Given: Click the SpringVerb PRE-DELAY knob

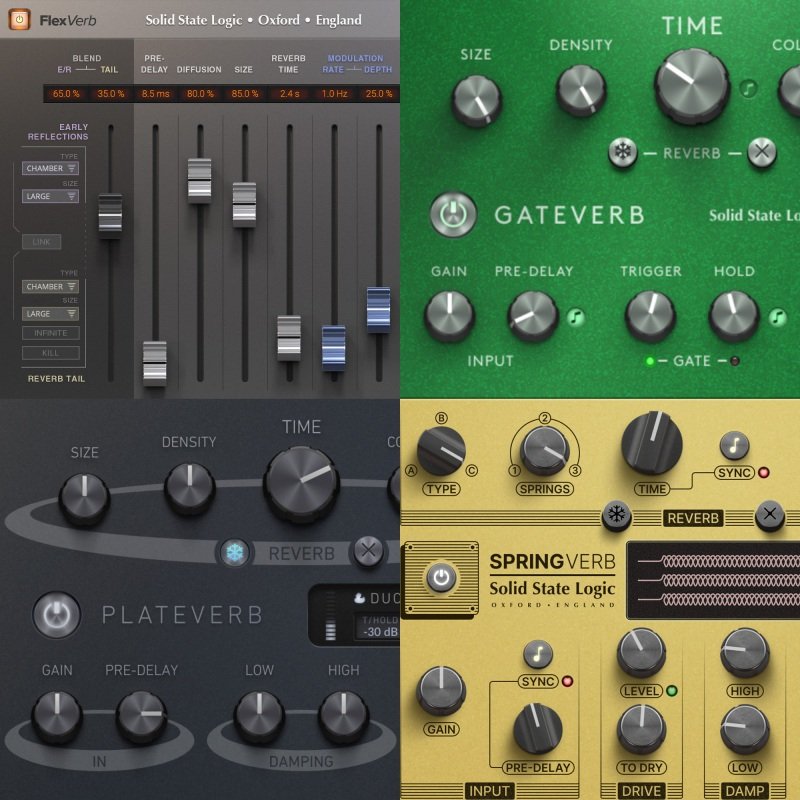Looking at the screenshot, I should click(537, 728).
